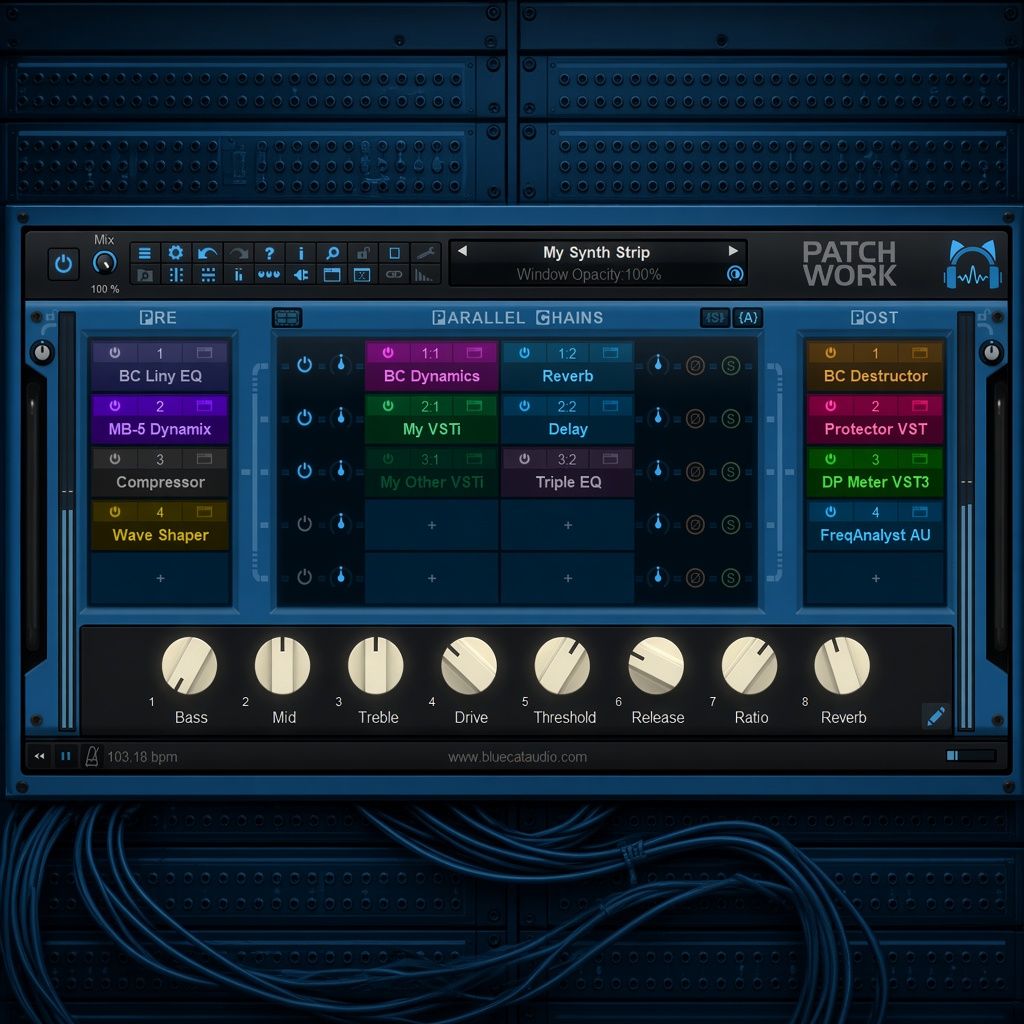Add a plugin to empty PRE slot
The height and width of the screenshot is (1024, 1024).
160,578
